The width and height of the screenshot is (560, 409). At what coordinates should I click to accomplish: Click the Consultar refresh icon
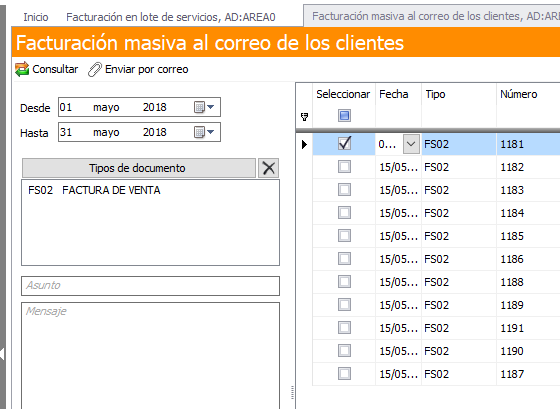tap(22, 69)
